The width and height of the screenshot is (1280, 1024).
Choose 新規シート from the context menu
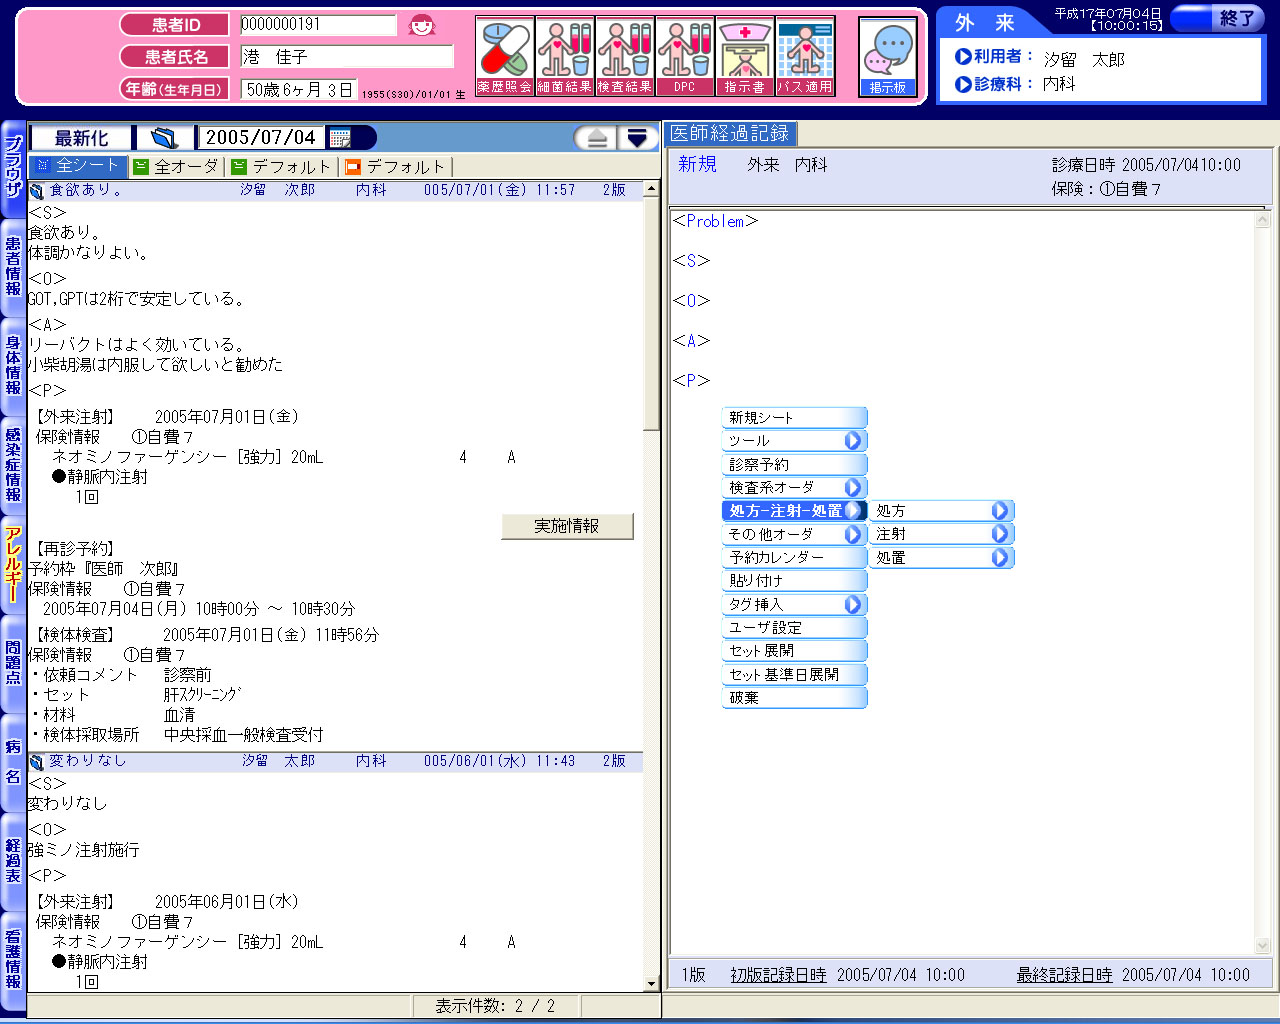coord(794,418)
